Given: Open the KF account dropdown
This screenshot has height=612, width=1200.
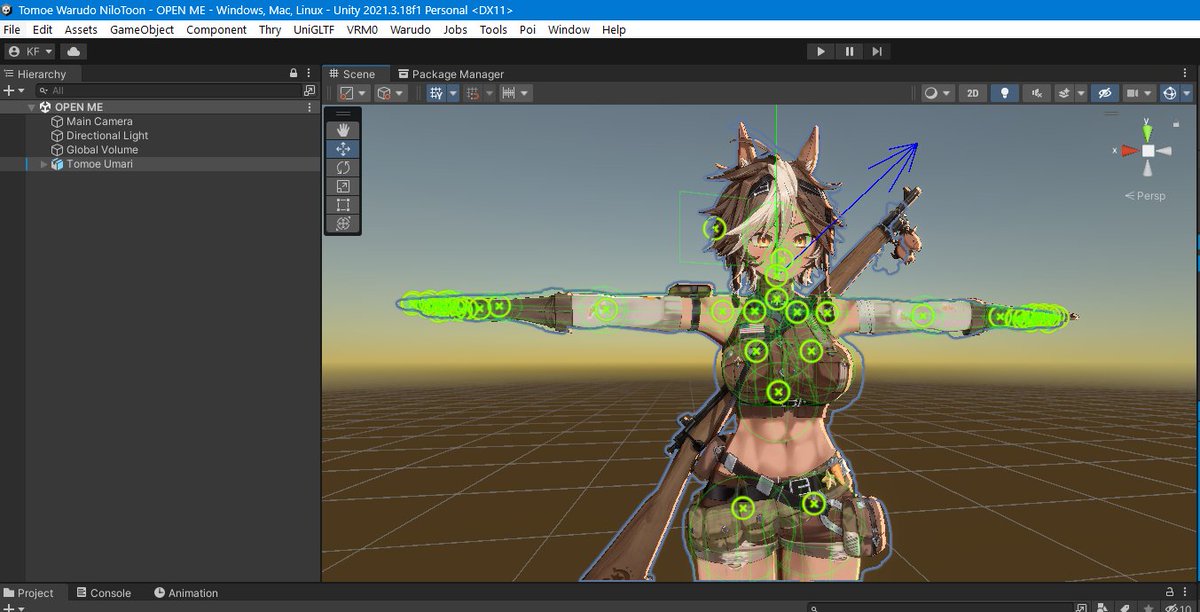Looking at the screenshot, I should (30, 51).
